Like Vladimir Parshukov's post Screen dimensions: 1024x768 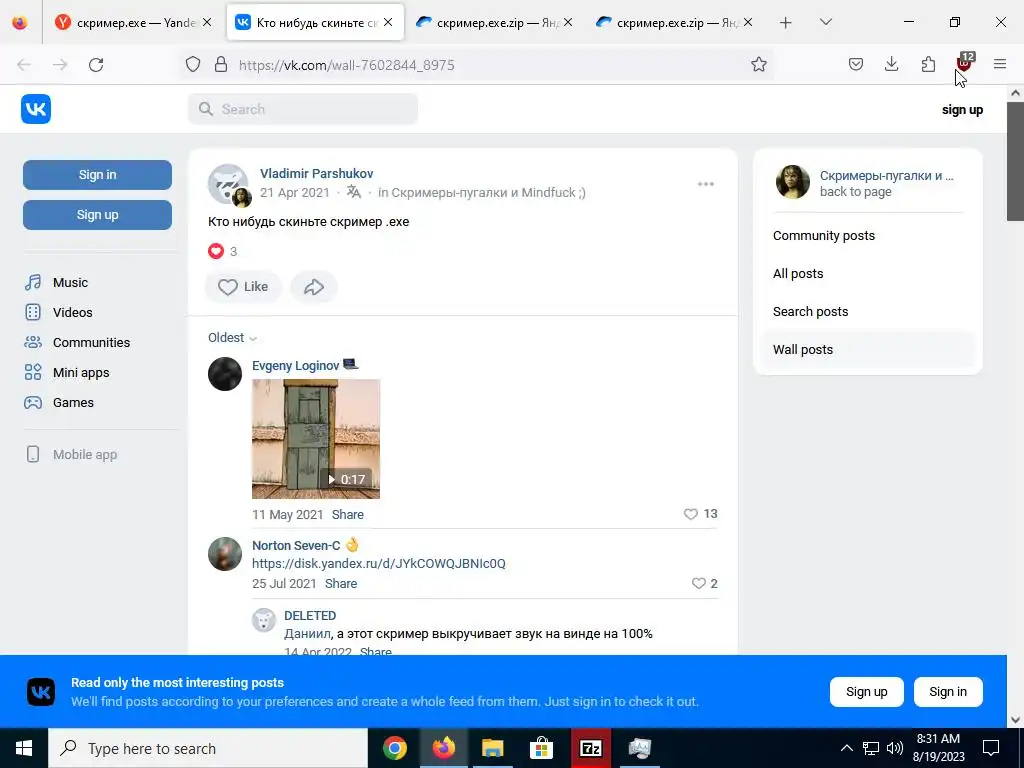[x=243, y=287]
